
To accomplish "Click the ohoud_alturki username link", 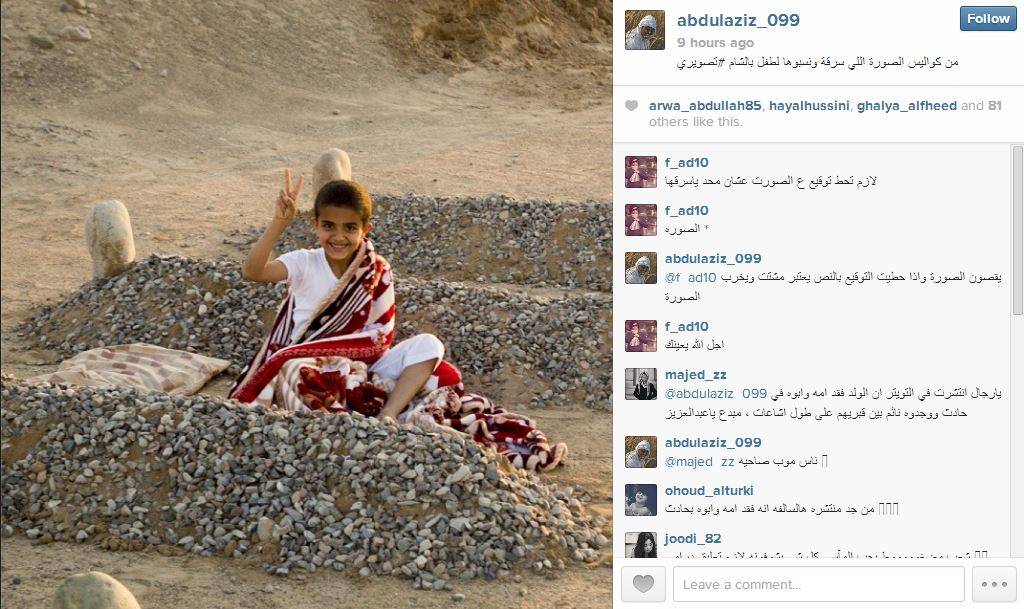I will point(709,490).
